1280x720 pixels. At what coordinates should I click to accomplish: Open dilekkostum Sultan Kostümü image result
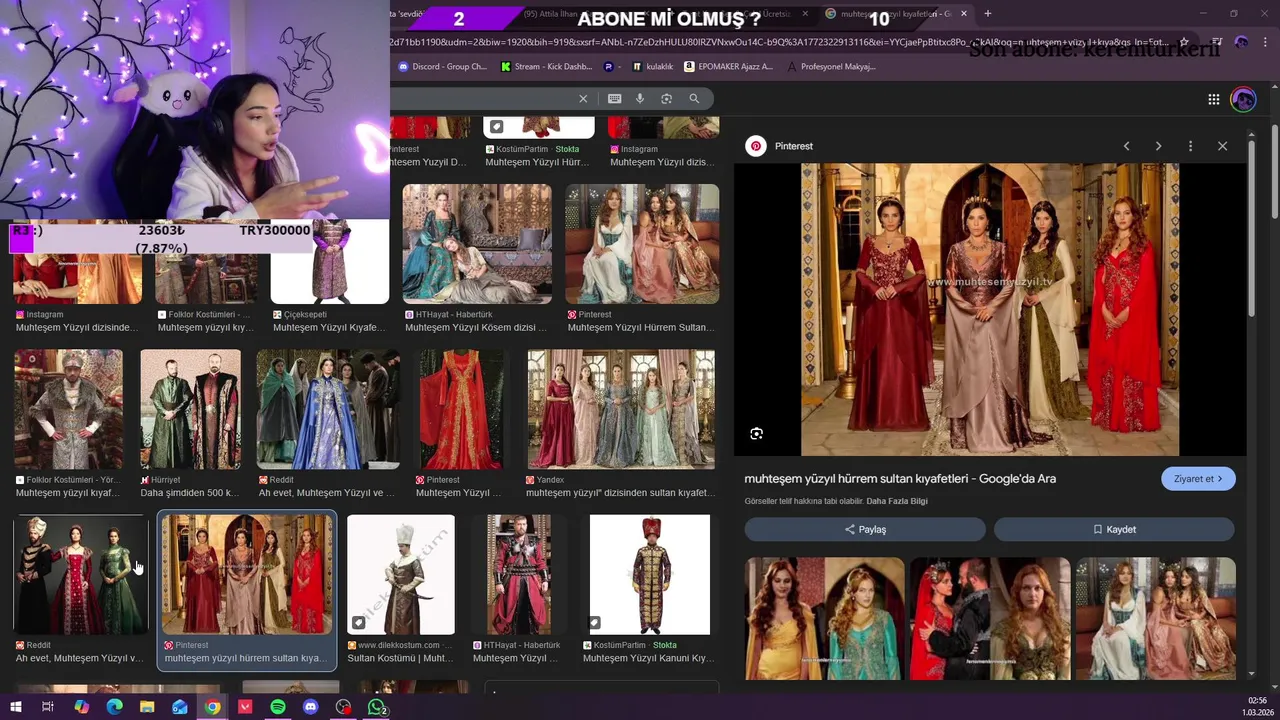tap(400, 575)
